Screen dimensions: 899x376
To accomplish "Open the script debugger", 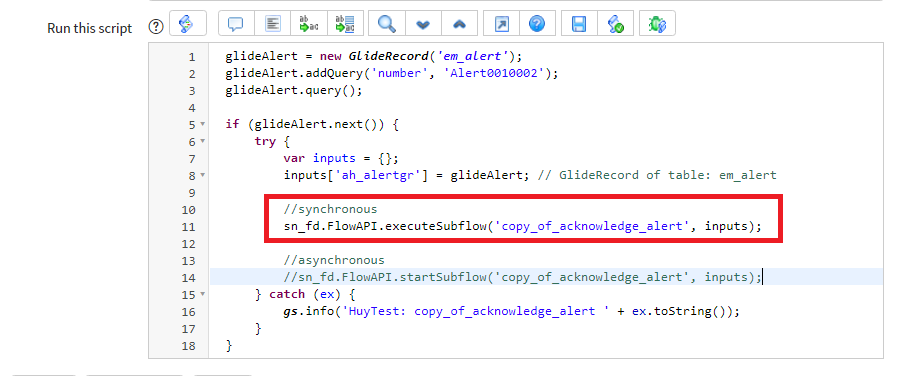I will coord(657,24).
